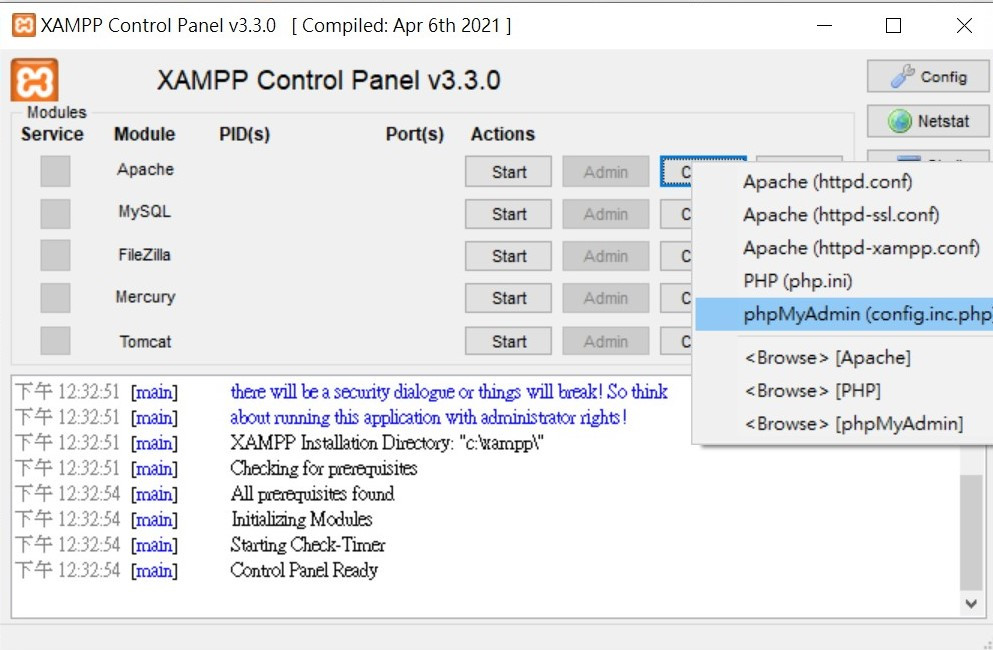Start the Apache module

tap(509, 172)
